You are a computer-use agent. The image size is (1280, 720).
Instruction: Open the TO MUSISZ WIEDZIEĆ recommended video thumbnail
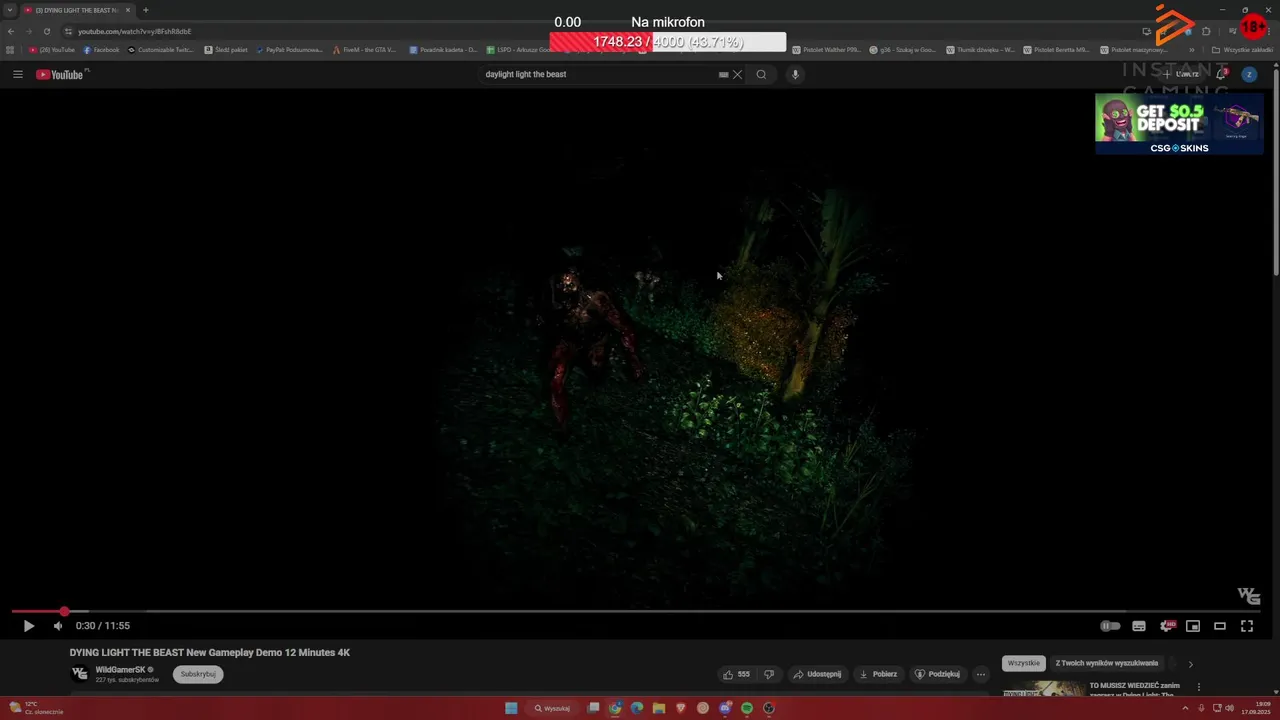coord(1043,690)
